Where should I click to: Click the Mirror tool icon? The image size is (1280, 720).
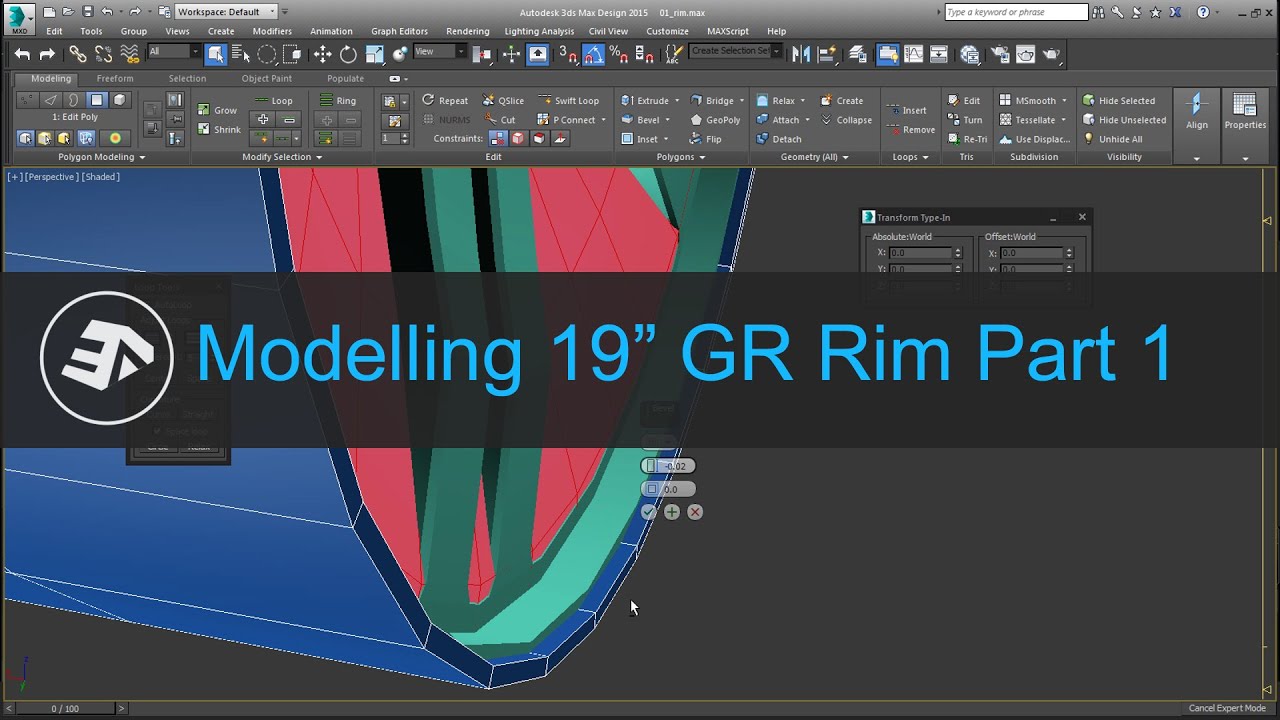click(801, 54)
